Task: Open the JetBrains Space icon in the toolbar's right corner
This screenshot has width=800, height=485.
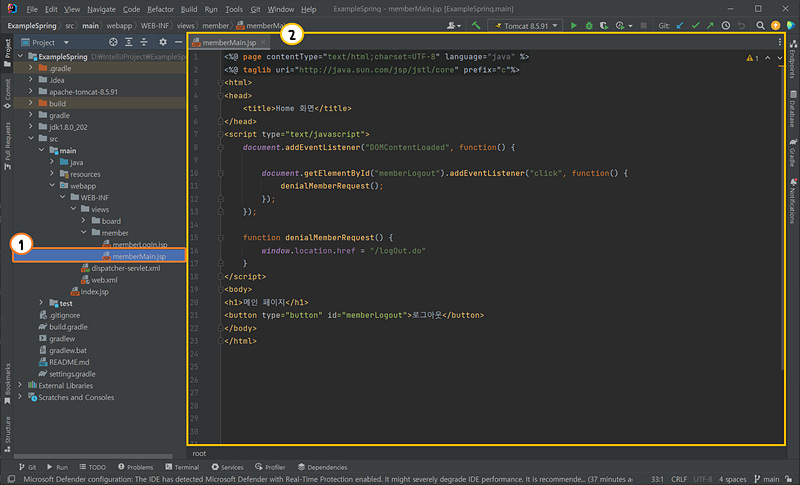Action: (791, 25)
